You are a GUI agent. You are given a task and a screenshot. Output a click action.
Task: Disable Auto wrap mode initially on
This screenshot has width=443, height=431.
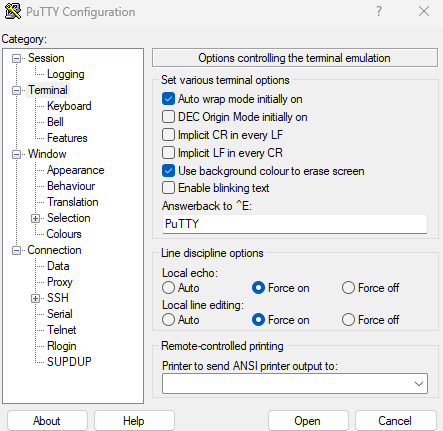coord(168,99)
